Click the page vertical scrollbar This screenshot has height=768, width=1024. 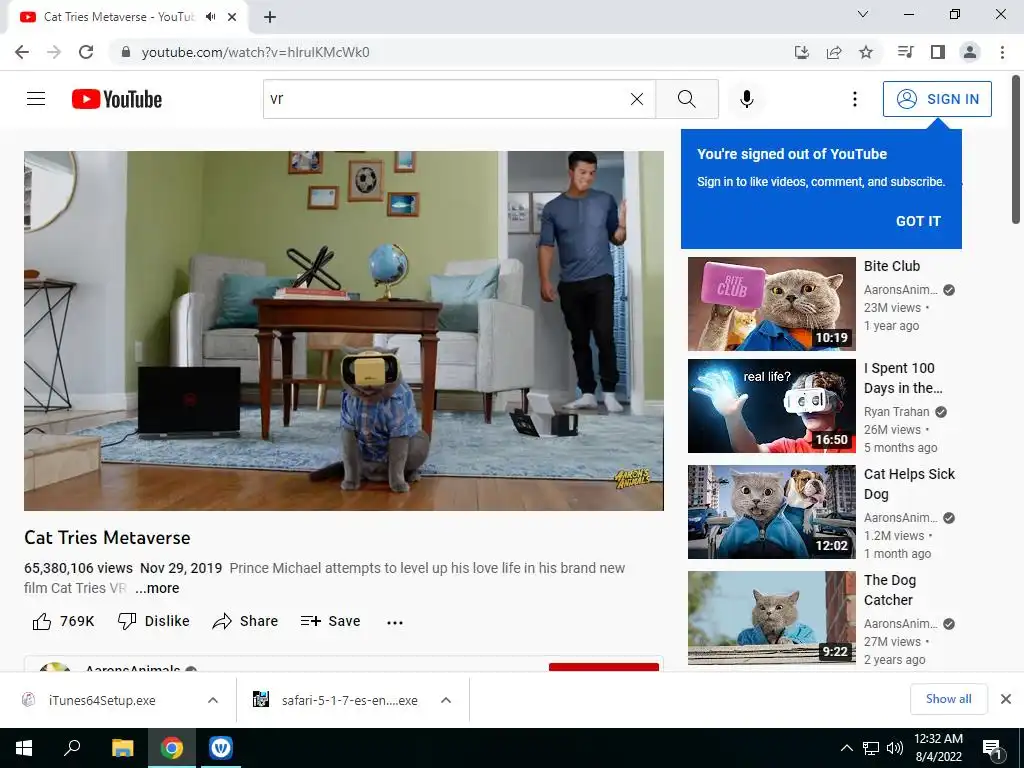pos(1016,150)
